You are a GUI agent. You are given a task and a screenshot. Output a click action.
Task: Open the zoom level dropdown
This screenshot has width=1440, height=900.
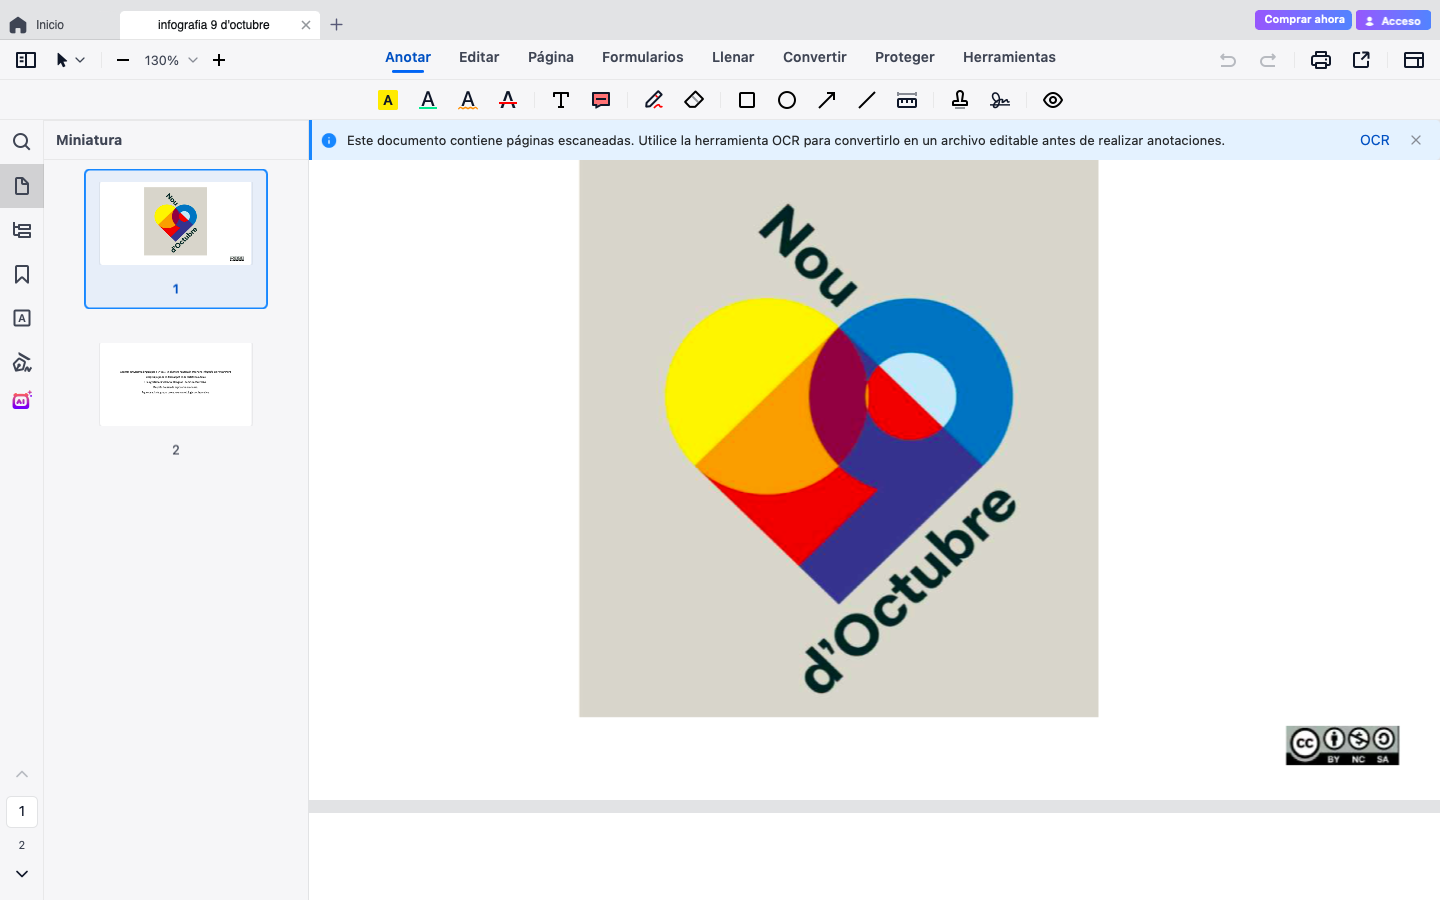coord(193,60)
